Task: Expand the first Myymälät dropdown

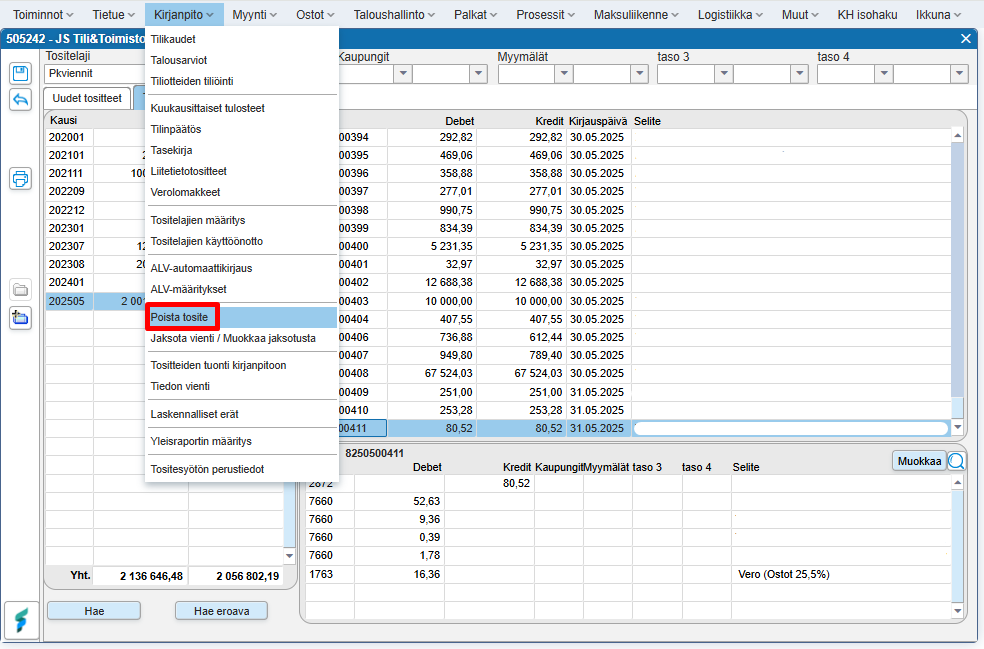Action: 563,74
